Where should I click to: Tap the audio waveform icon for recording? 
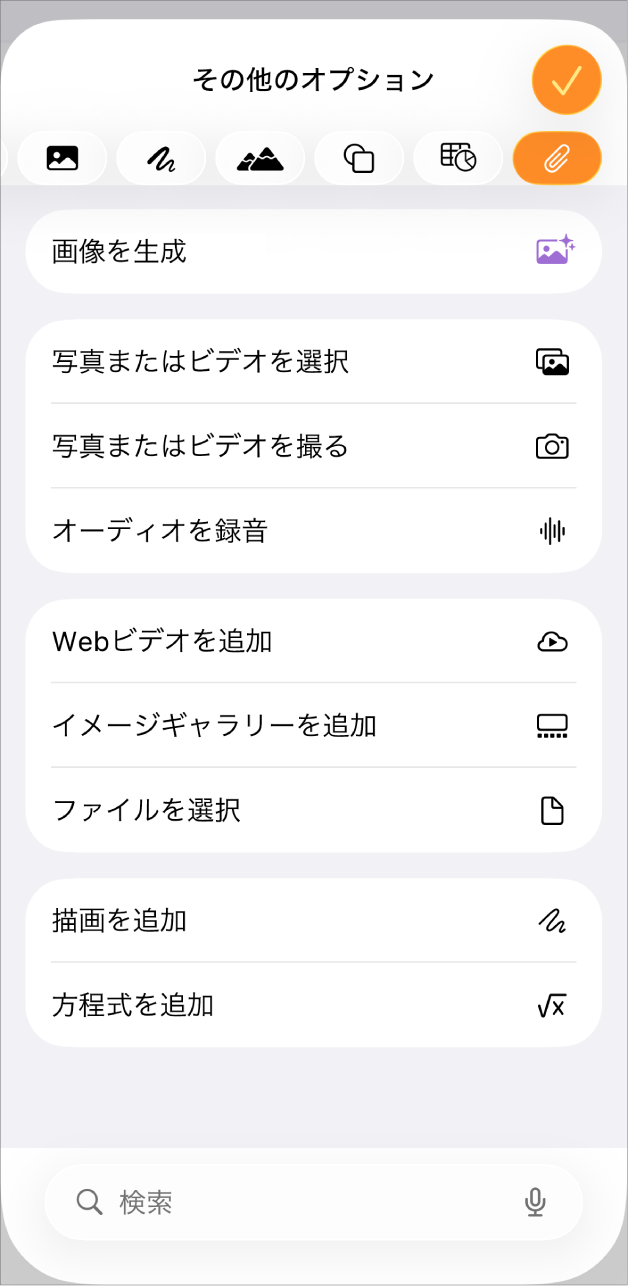554,531
